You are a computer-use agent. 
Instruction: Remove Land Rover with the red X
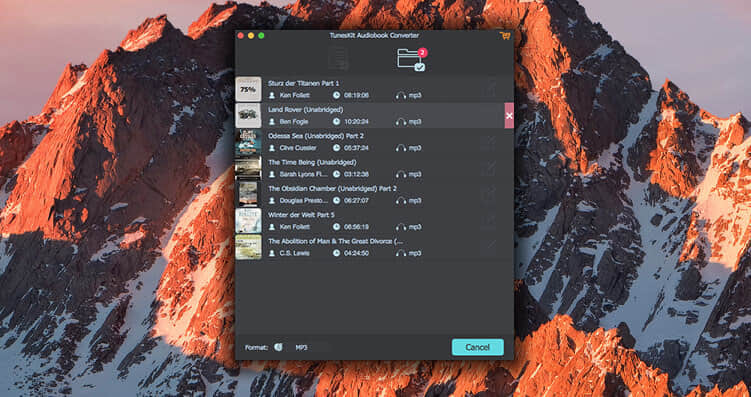pos(509,115)
